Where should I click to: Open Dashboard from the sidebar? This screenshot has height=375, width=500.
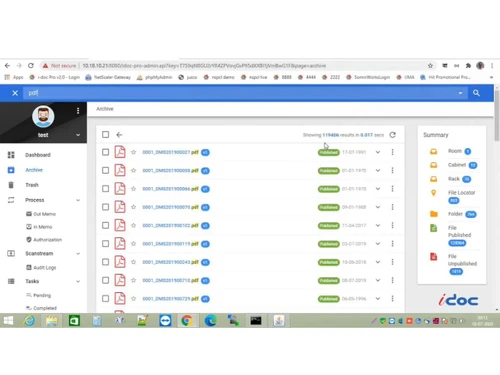[38, 155]
